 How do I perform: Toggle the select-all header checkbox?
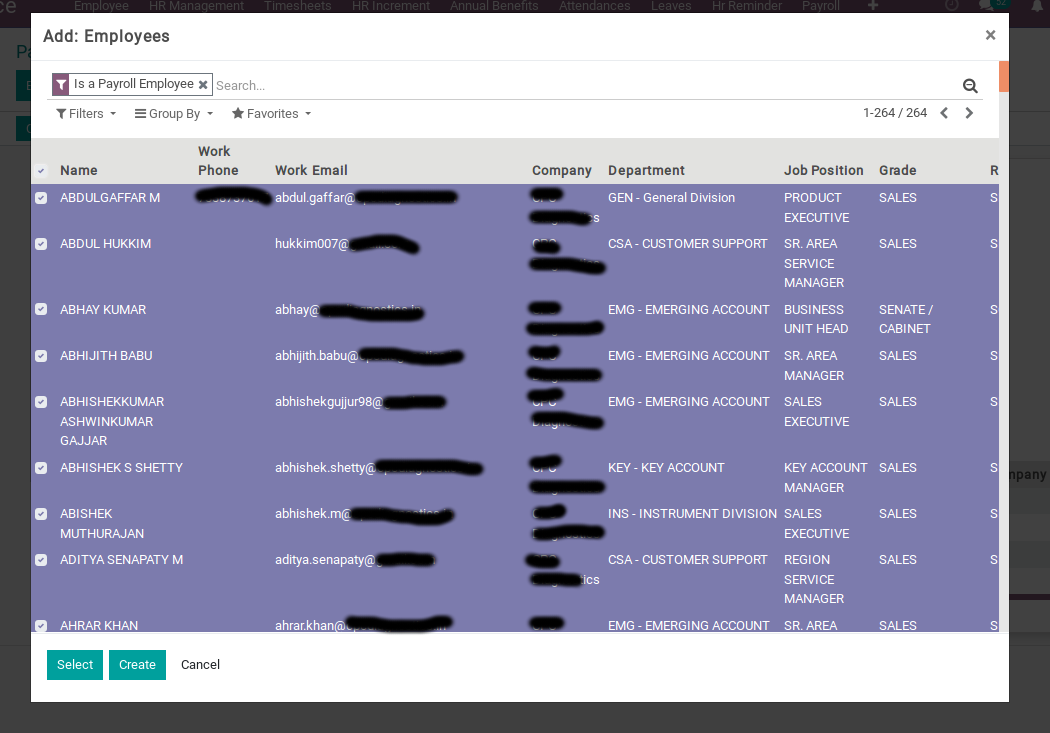[41, 171]
